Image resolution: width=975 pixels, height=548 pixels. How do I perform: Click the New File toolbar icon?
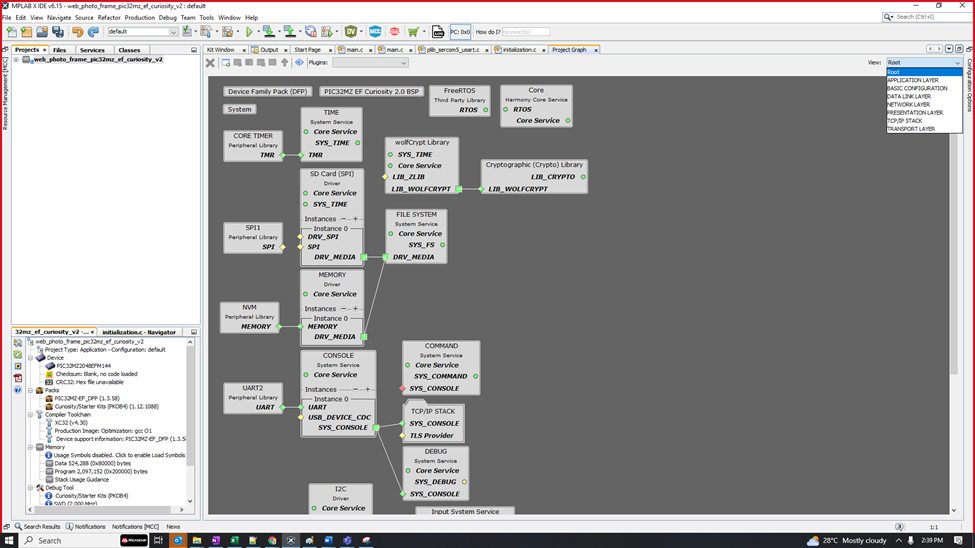coord(11,32)
